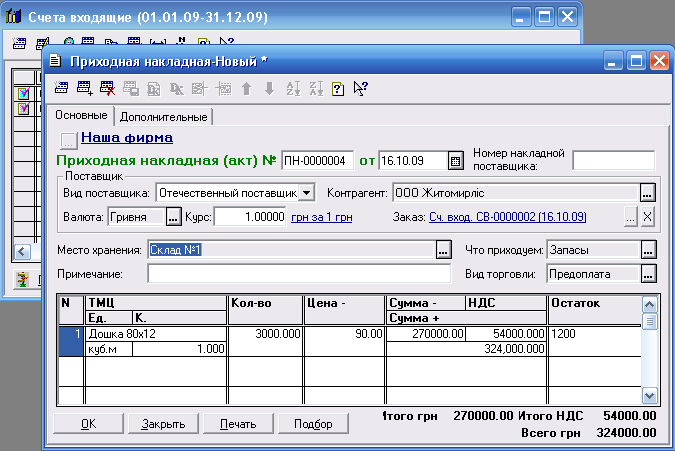Image resolution: width=675 pixels, height=451 pixels.
Task: Sort rows ascending with the A-Z icon
Action: tap(293, 88)
